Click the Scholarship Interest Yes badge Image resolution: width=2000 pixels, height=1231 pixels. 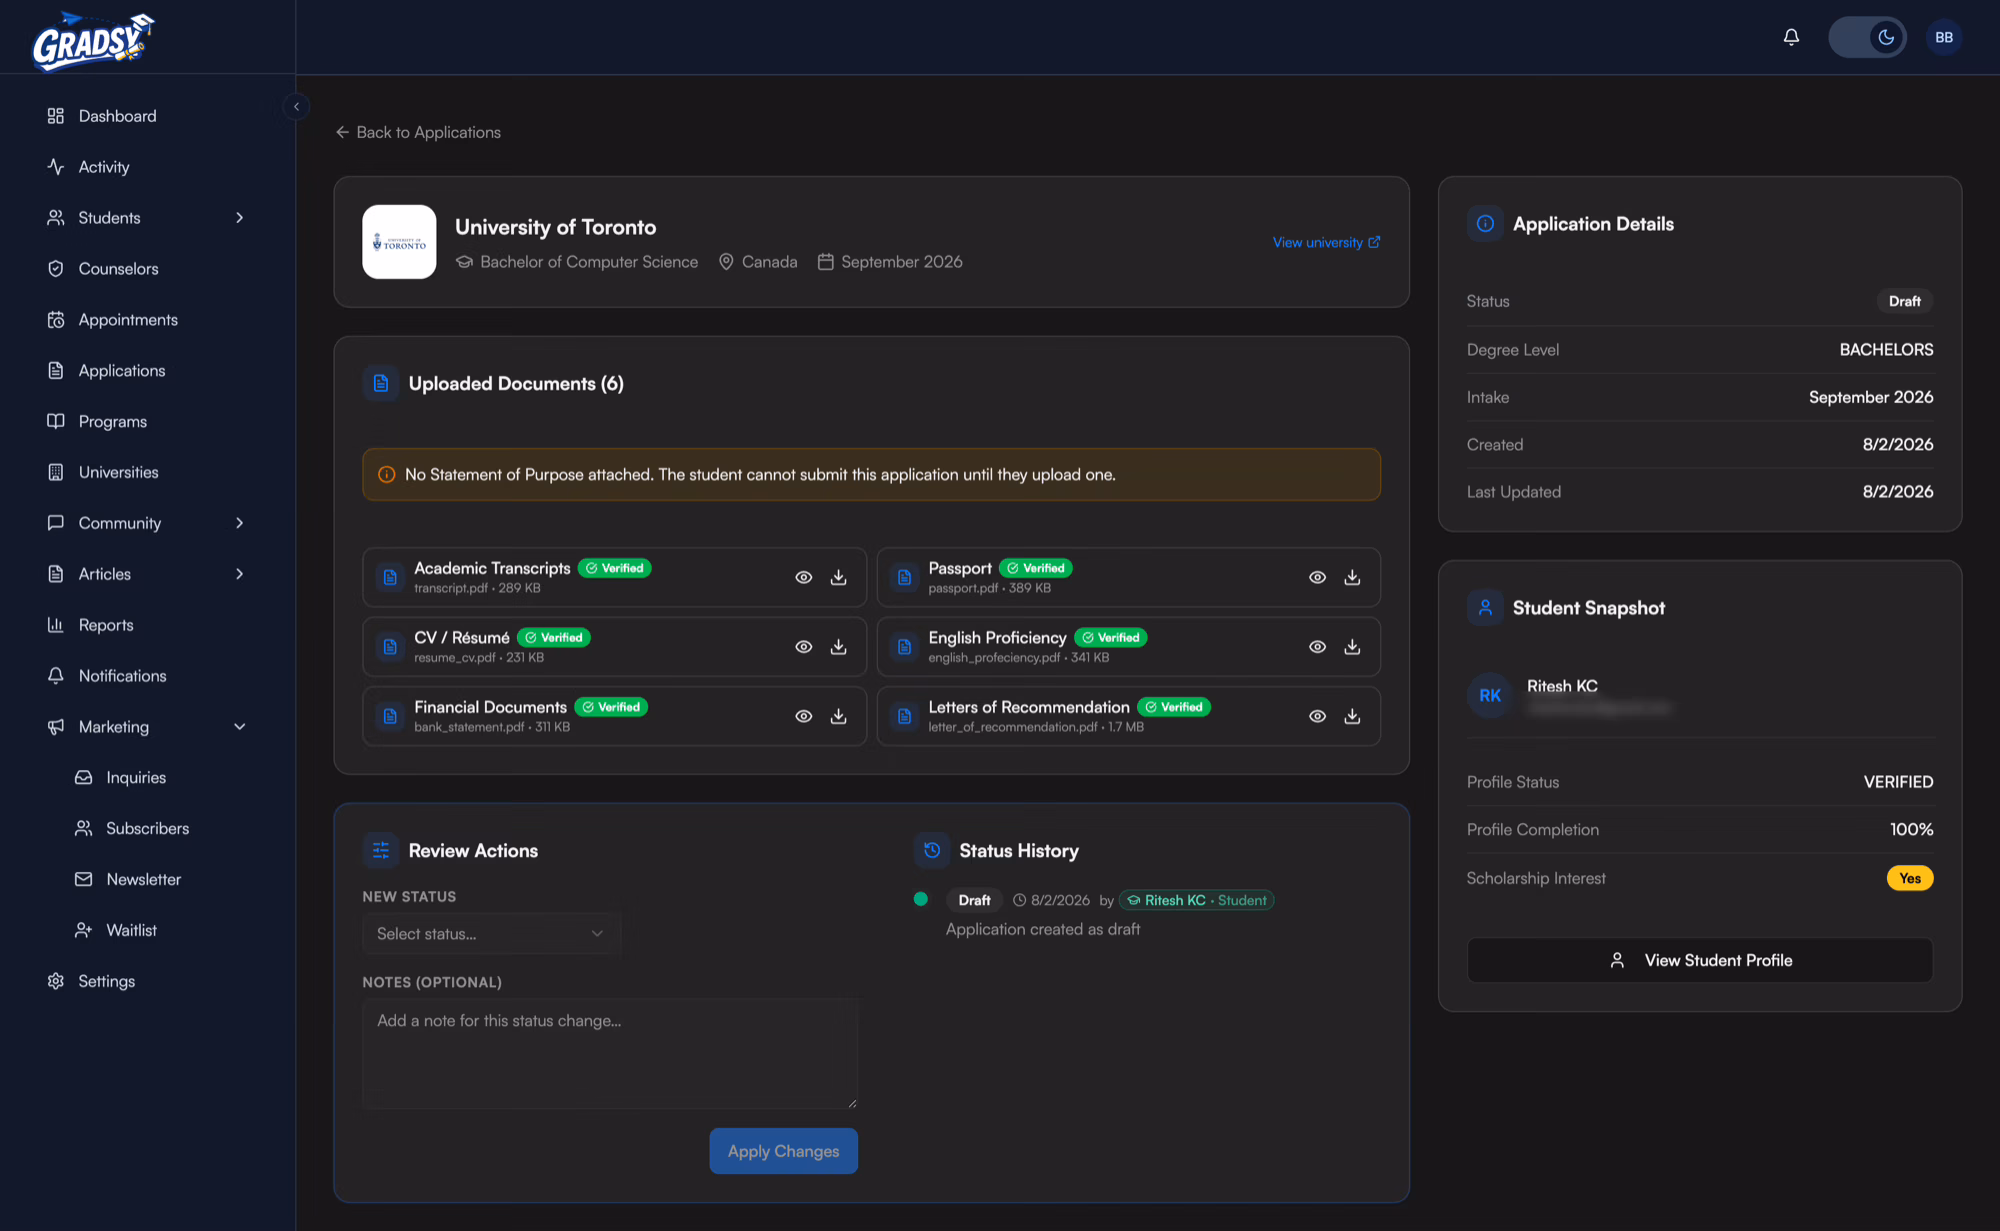(x=1910, y=878)
